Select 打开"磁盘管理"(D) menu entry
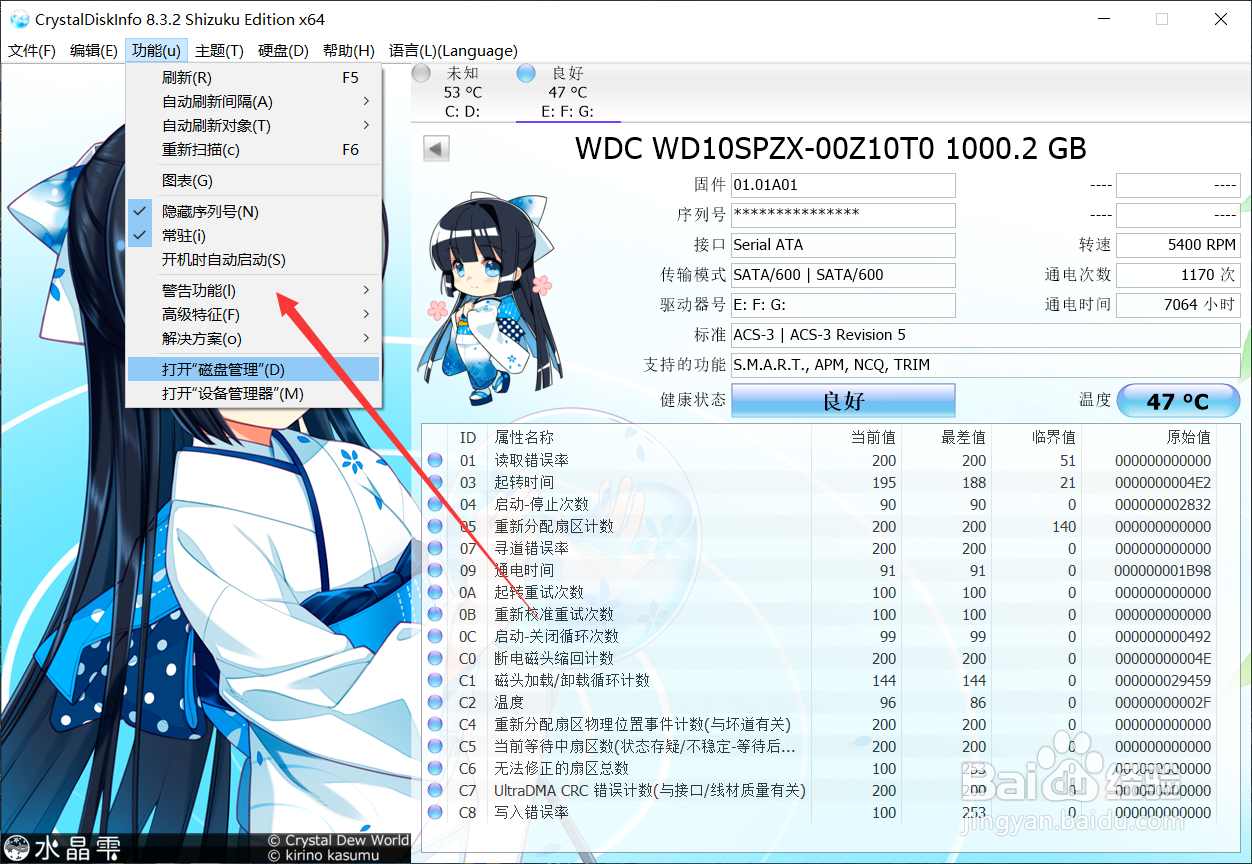The height and width of the screenshot is (864, 1252). tap(253, 370)
